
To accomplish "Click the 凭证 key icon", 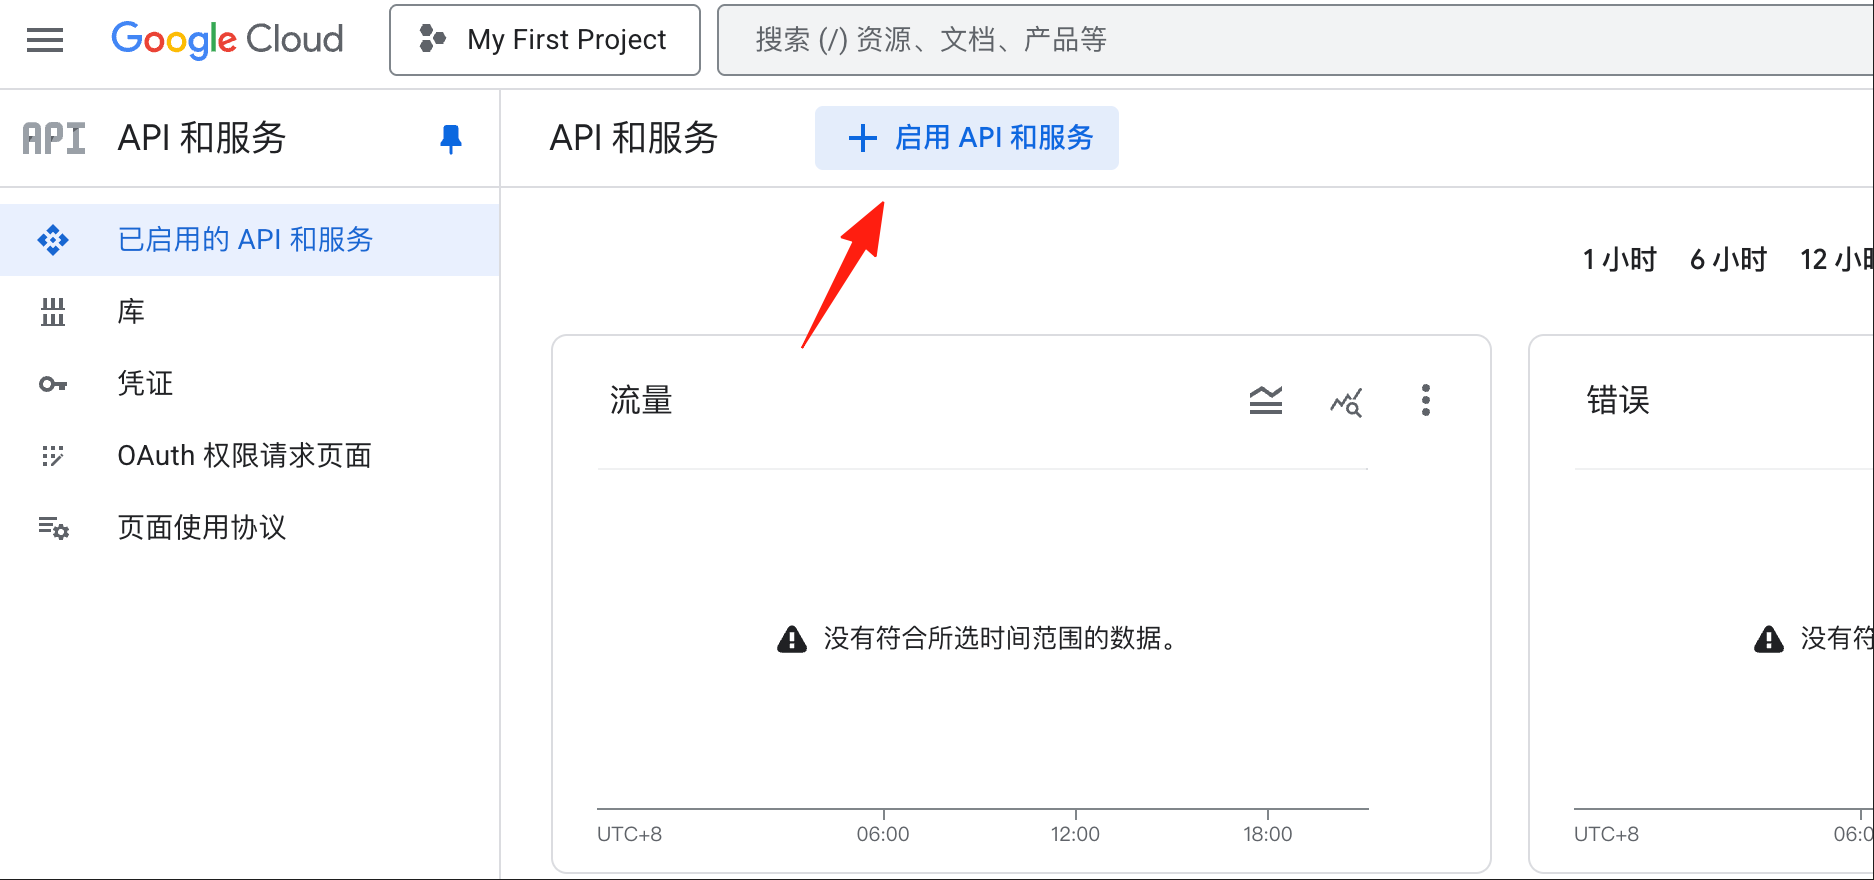I will tap(53, 384).
